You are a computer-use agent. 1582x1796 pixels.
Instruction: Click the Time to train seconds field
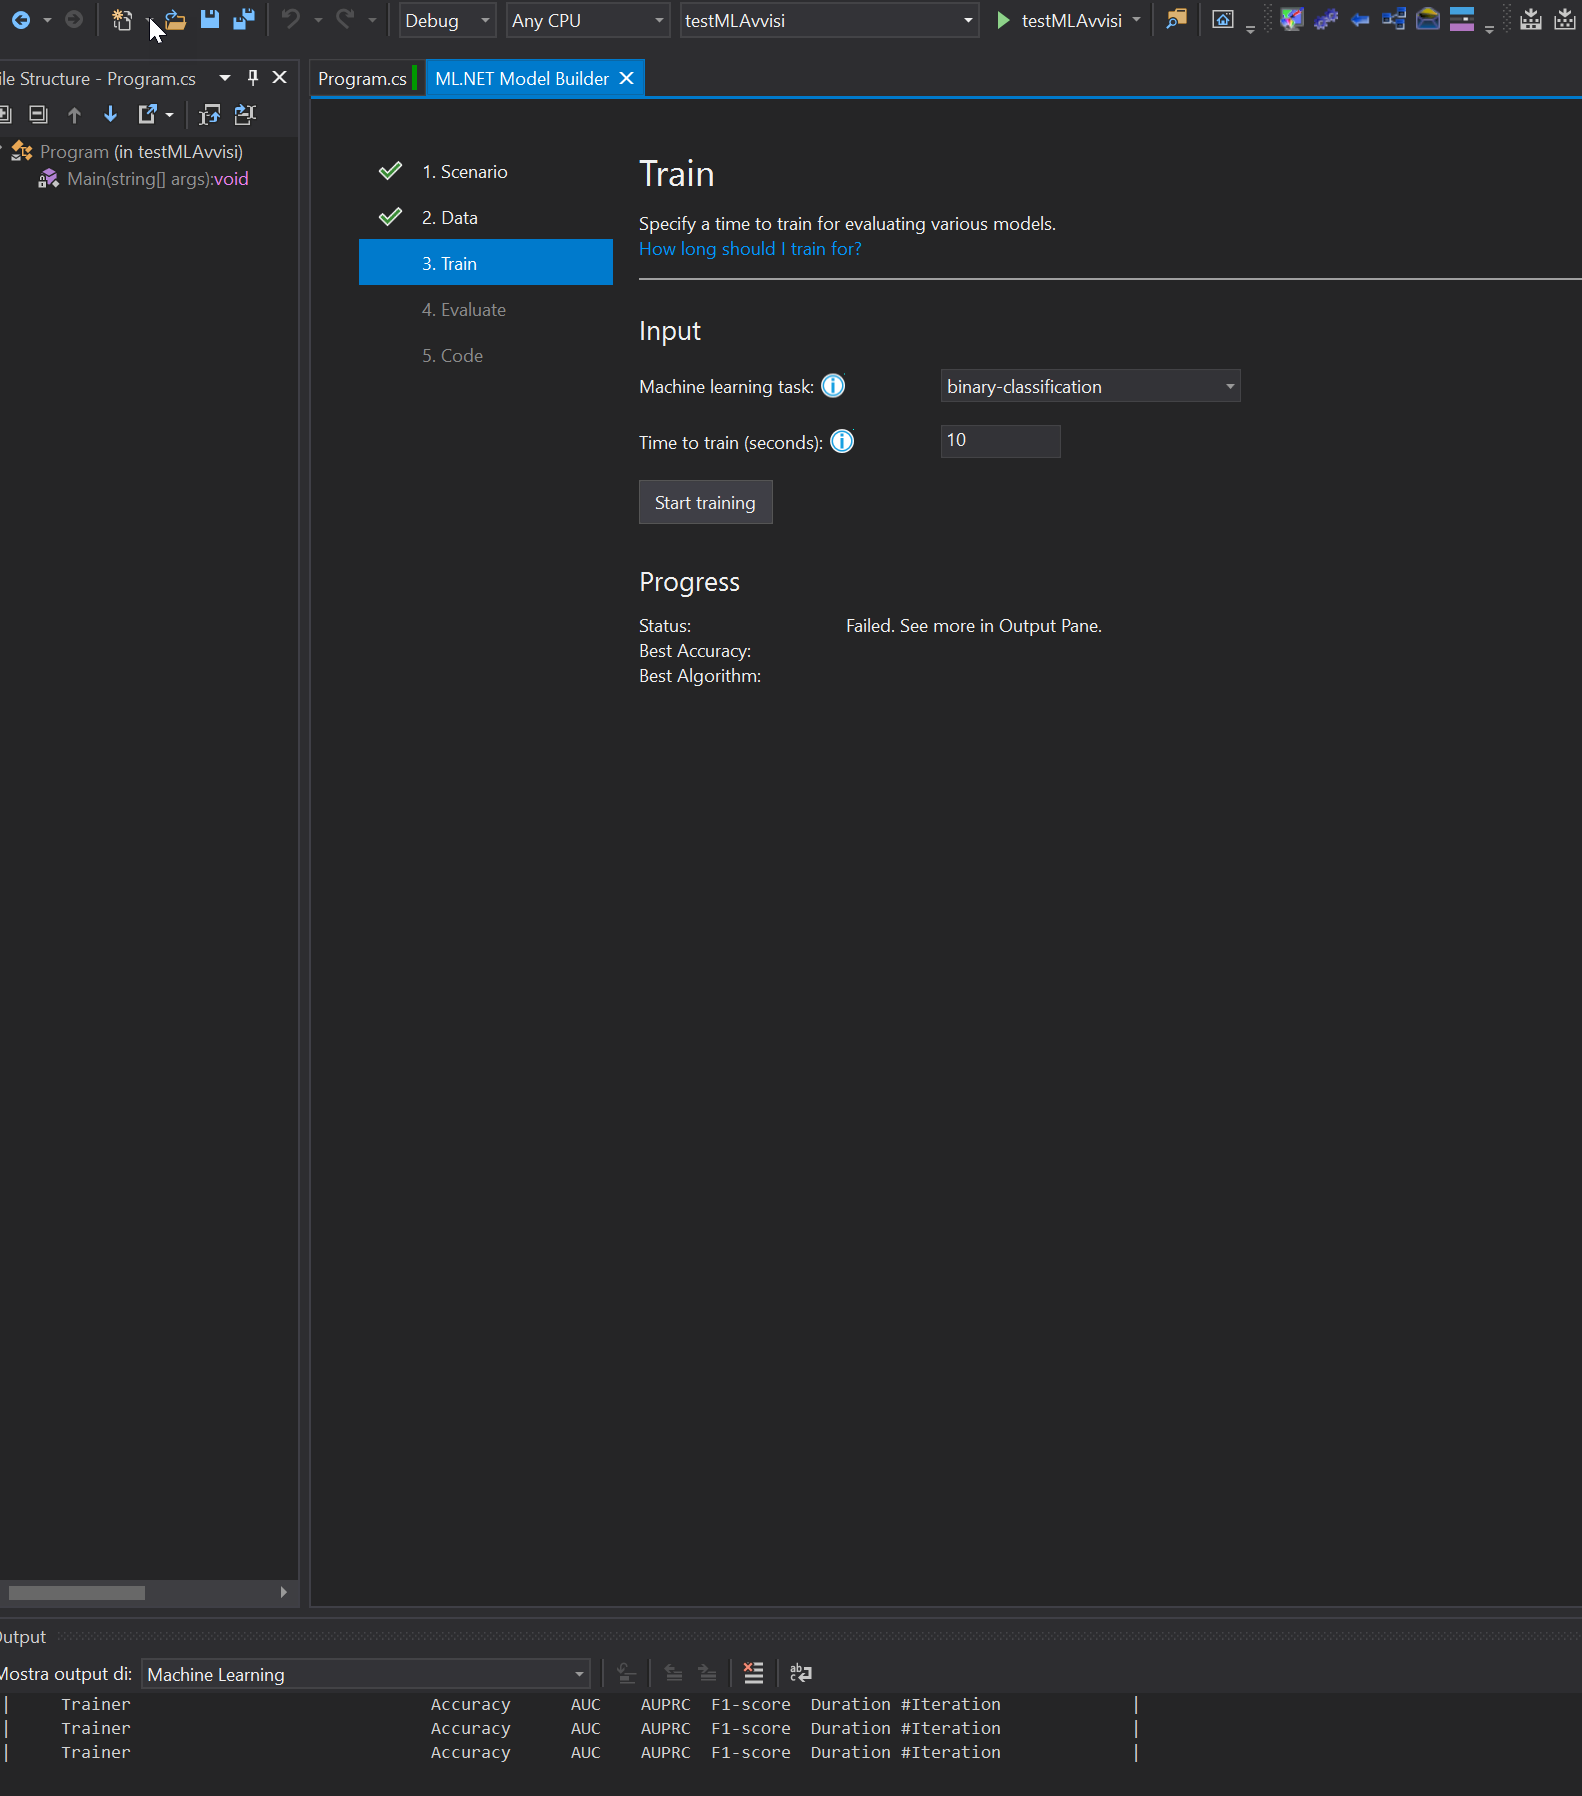pos(1000,441)
